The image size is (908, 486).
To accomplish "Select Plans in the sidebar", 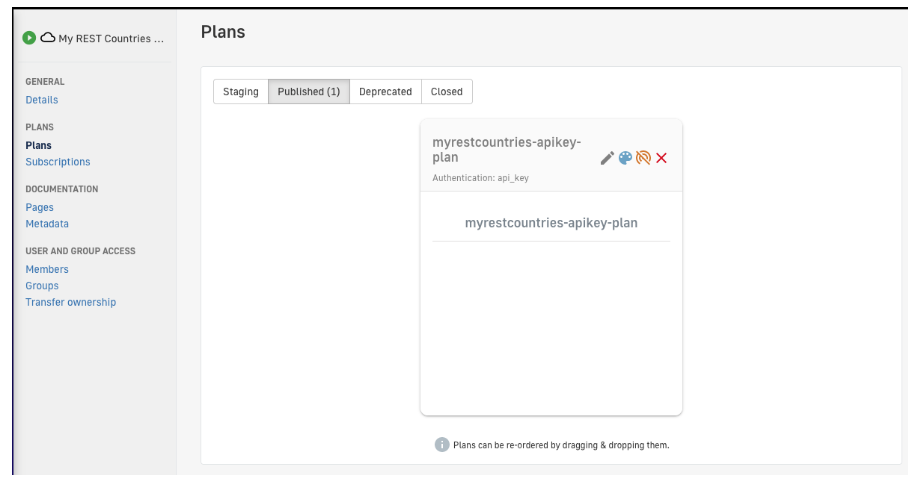I will [39, 146].
